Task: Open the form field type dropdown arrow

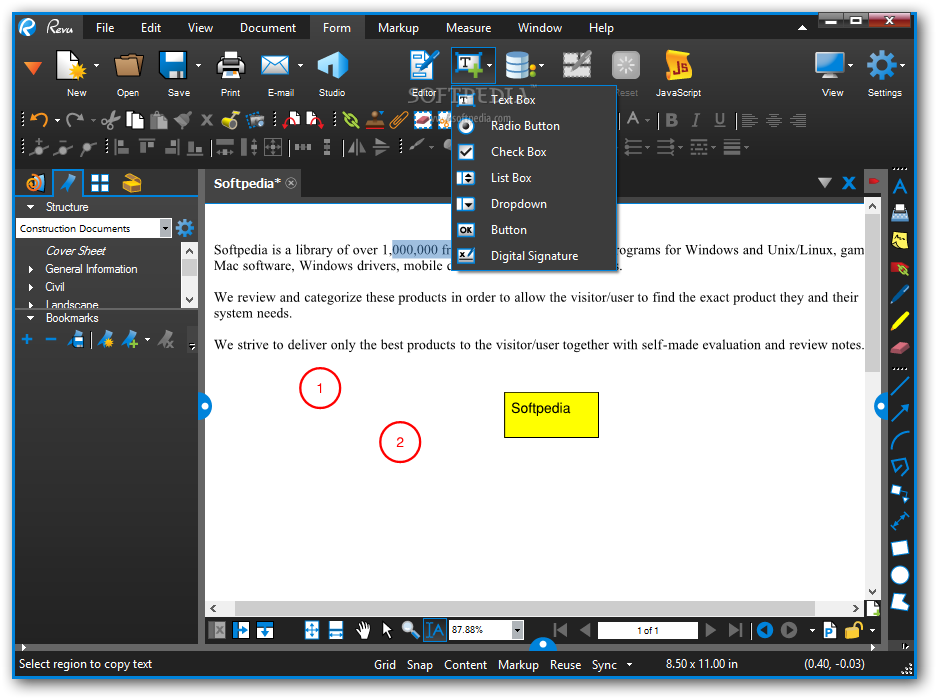Action: [489, 66]
